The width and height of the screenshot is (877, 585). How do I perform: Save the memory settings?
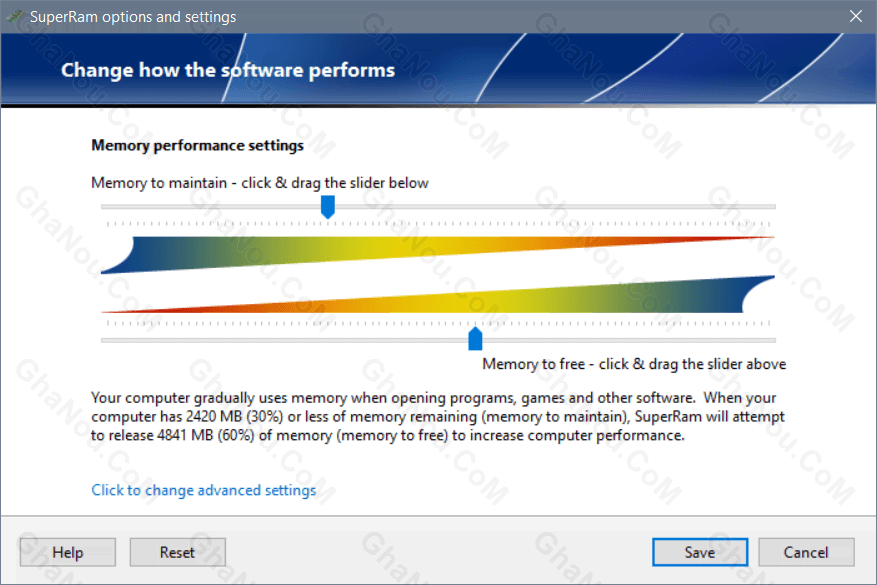(700, 553)
